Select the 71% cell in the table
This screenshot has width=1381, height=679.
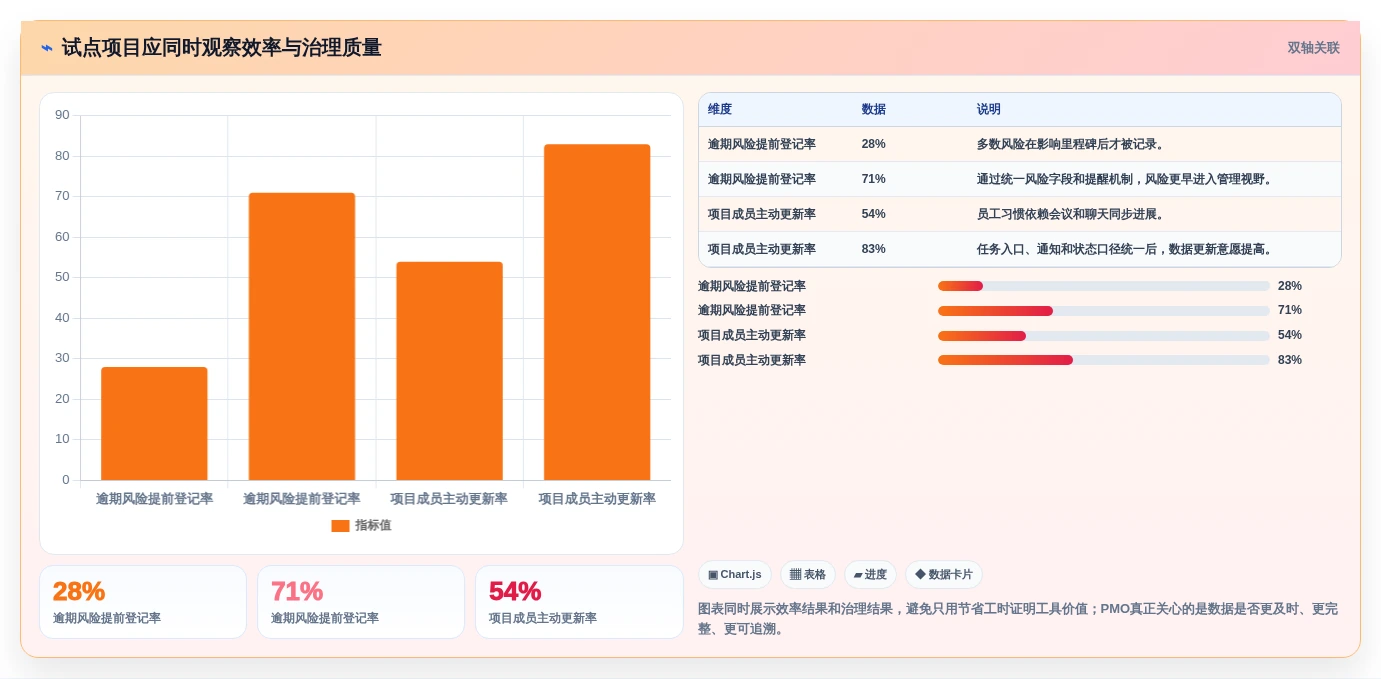coord(873,179)
